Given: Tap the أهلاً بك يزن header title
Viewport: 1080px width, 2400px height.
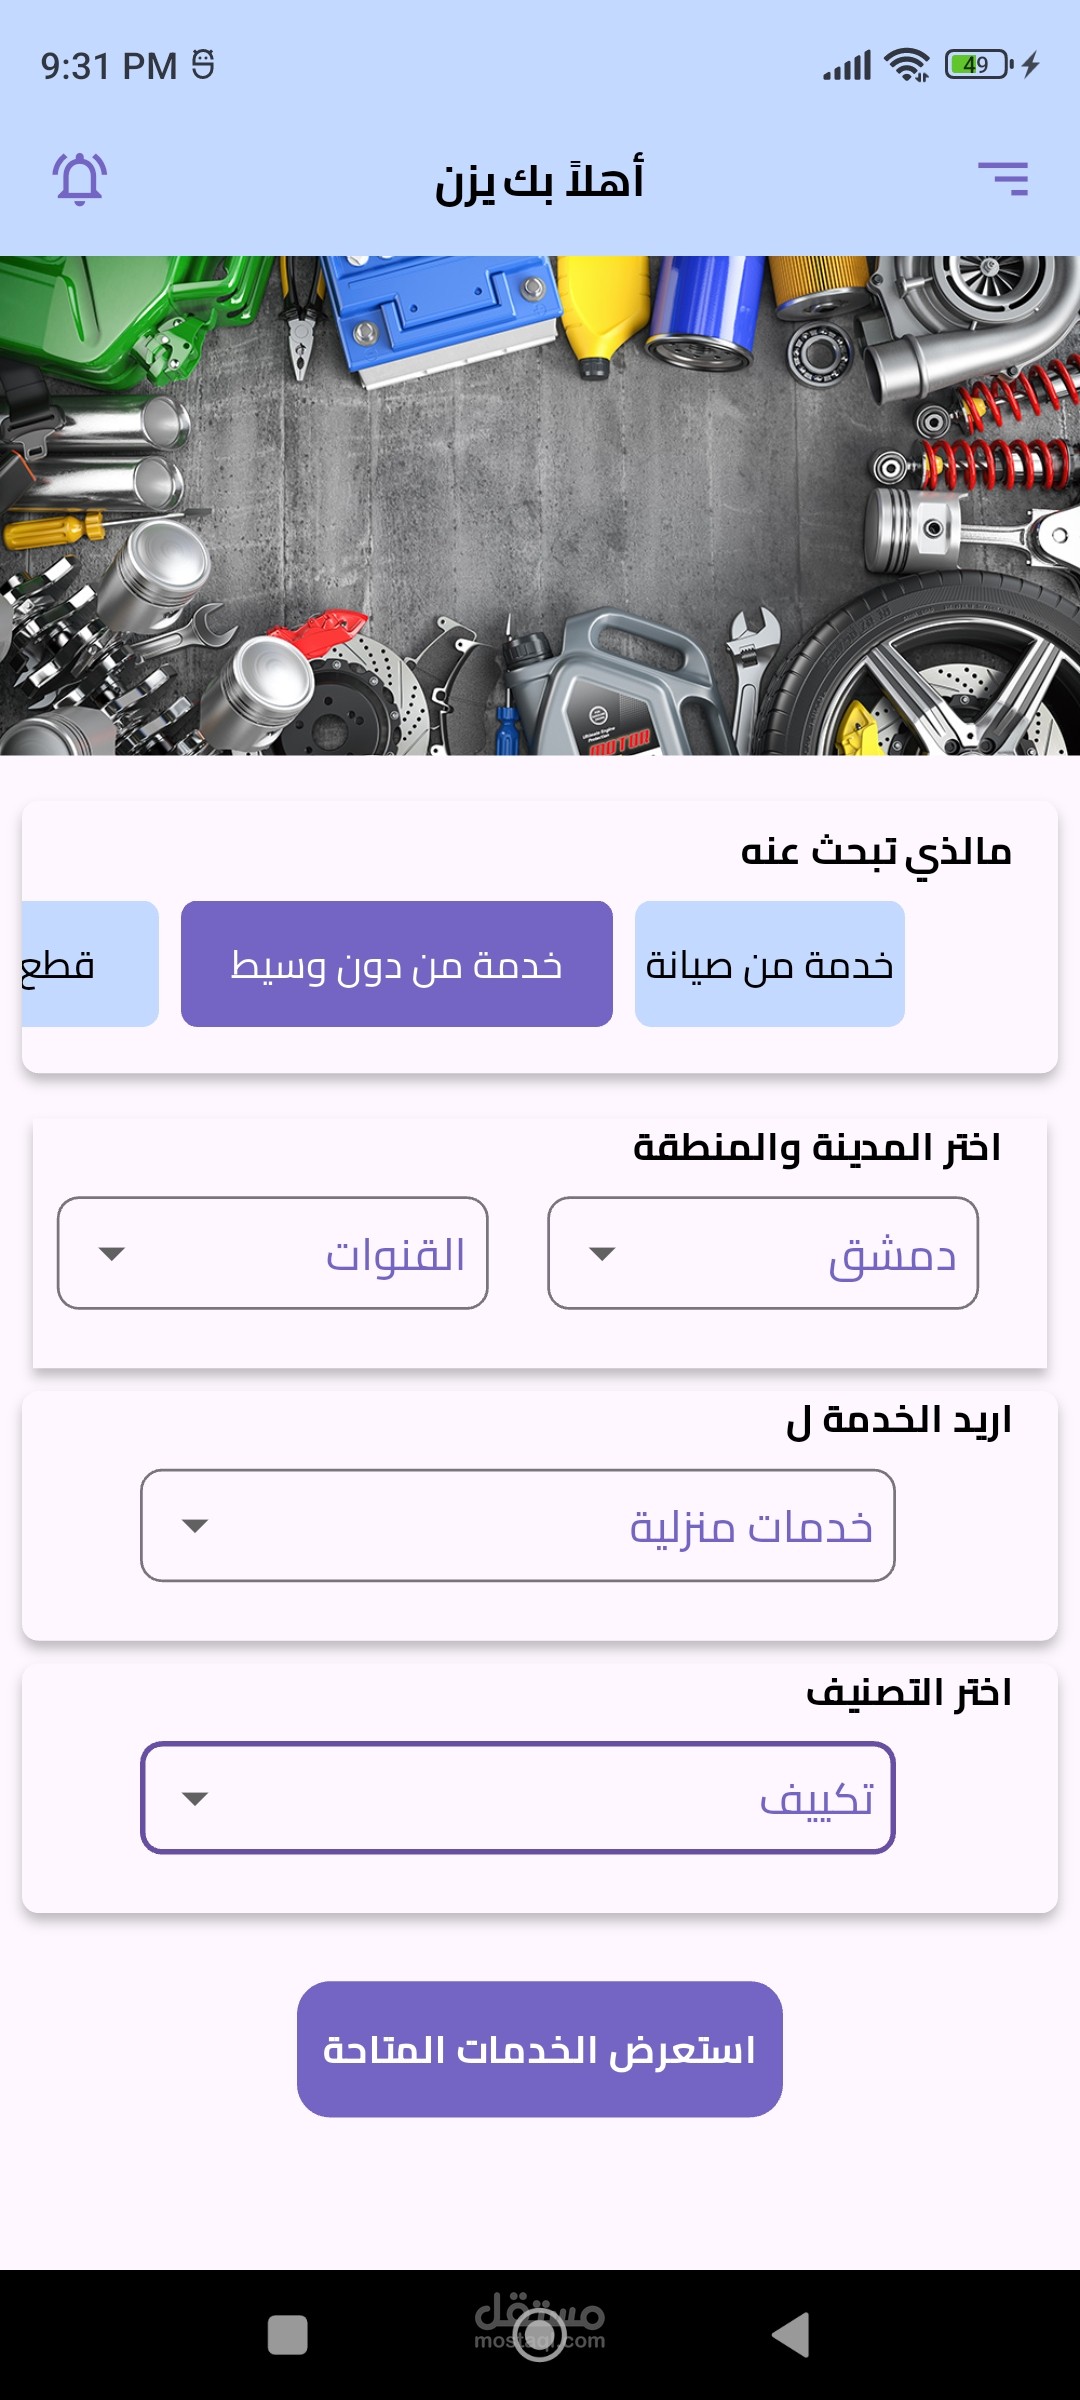Looking at the screenshot, I should [x=540, y=181].
